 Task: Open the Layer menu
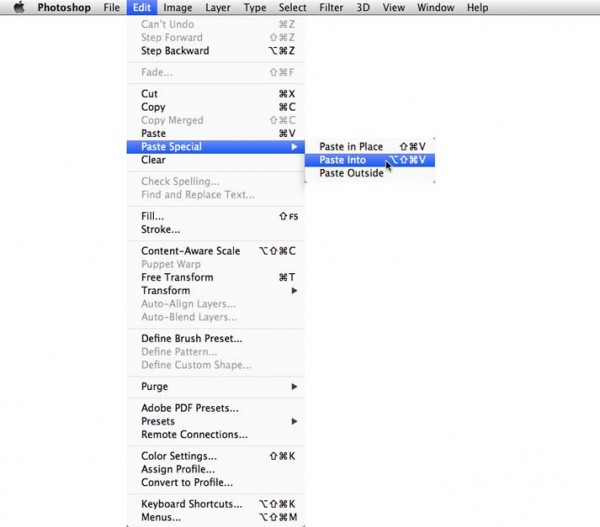218,7
